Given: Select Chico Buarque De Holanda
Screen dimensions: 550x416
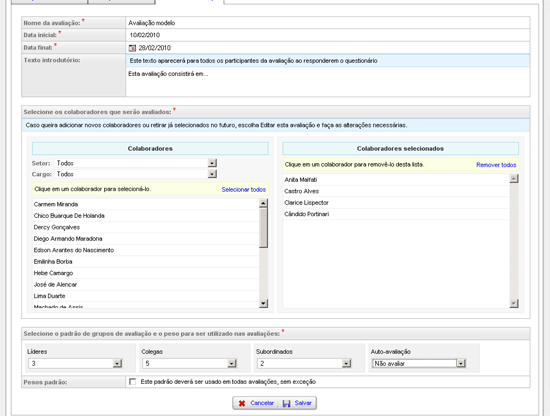Looking at the screenshot, I should tap(146, 216).
